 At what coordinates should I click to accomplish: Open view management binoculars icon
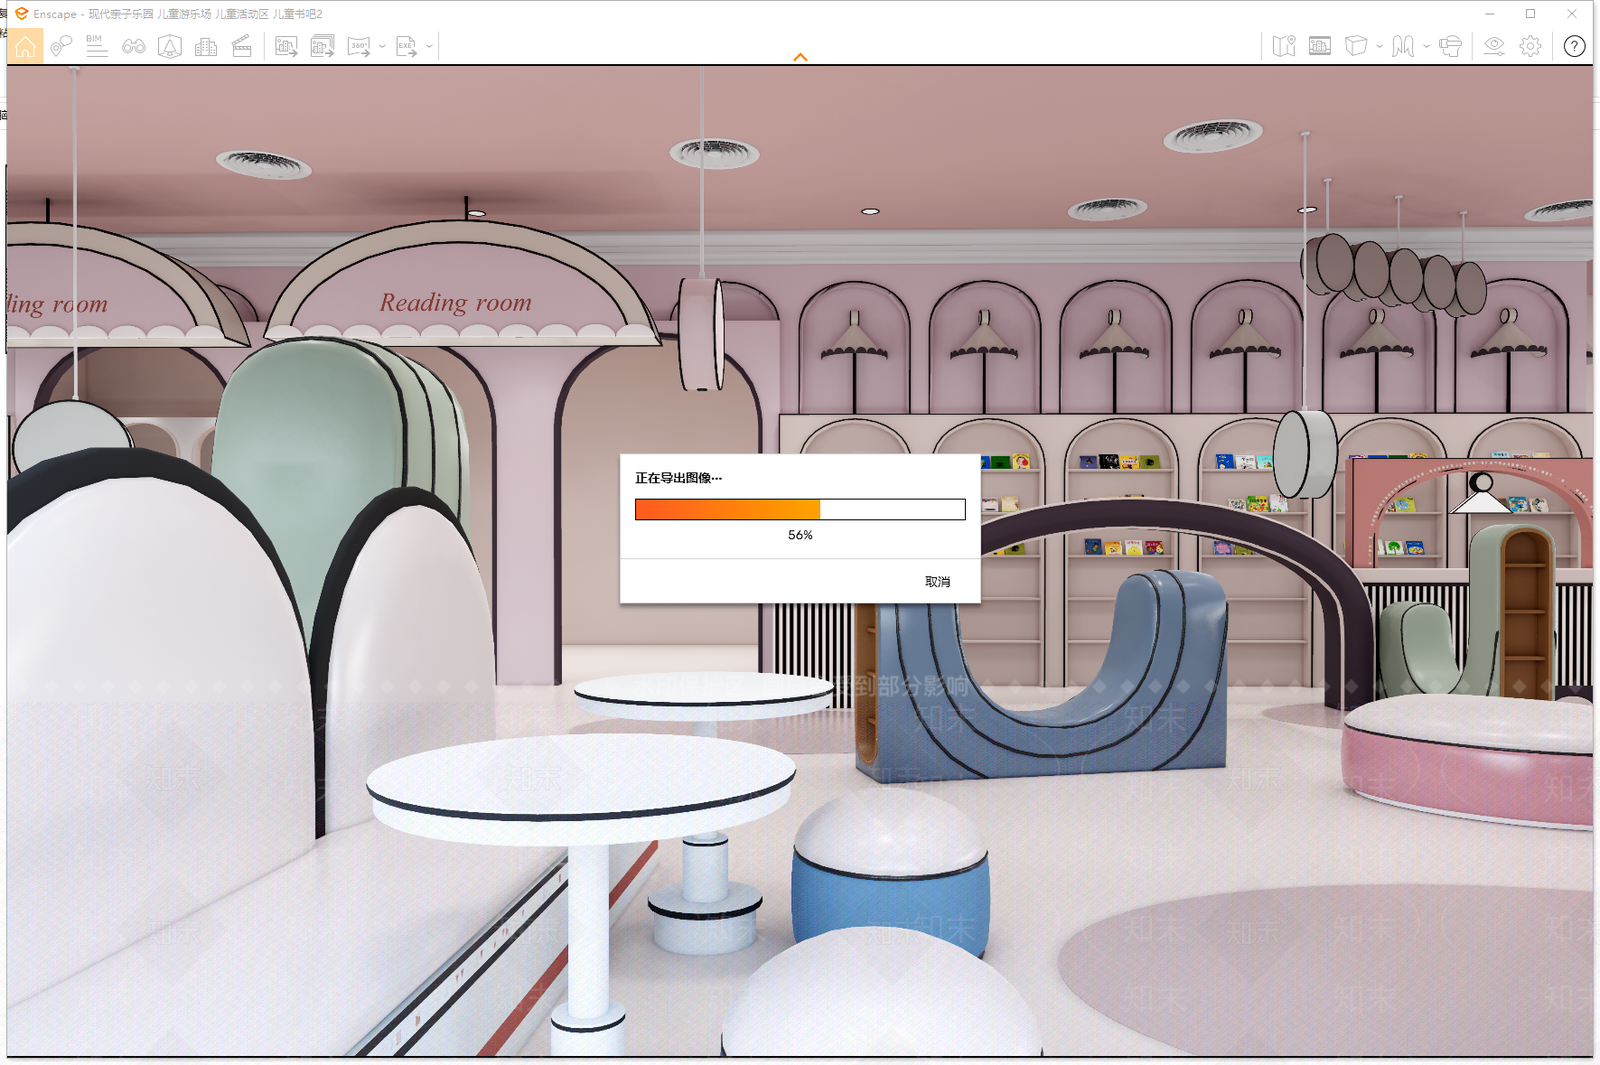(x=133, y=46)
